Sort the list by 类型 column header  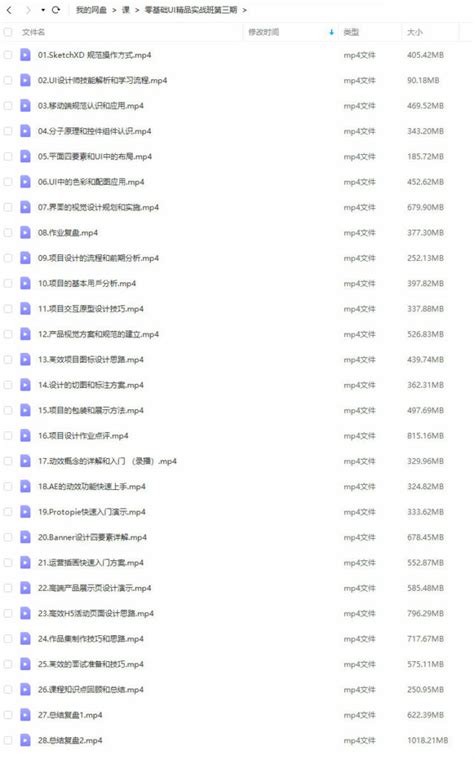coord(351,32)
